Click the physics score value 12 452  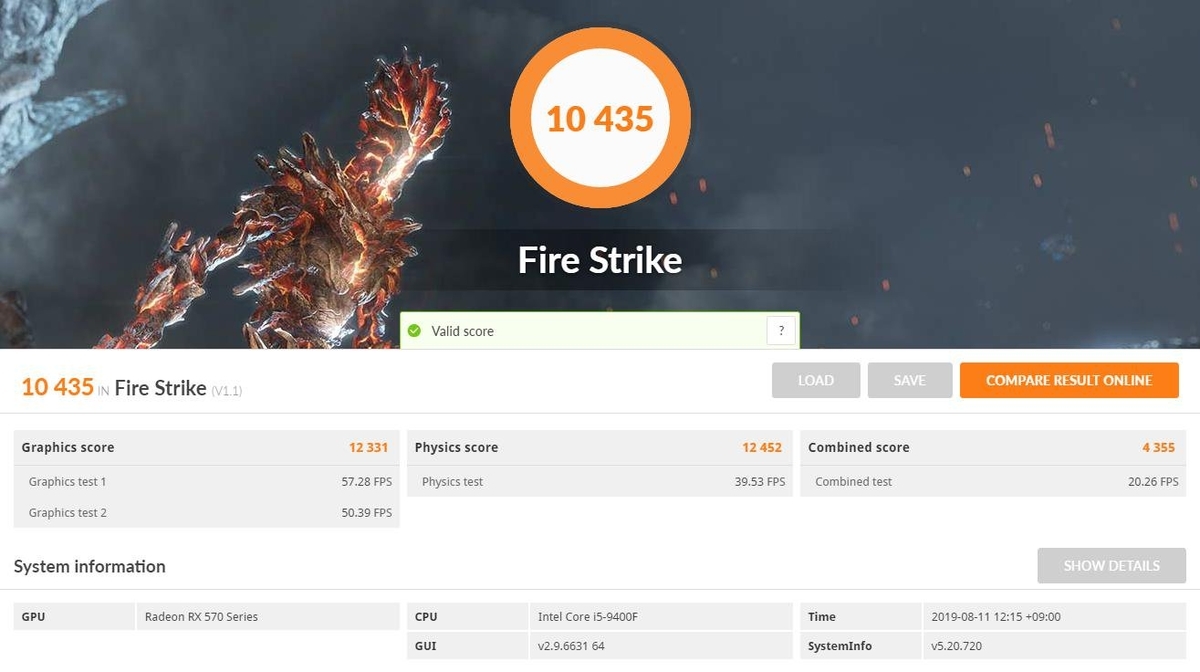762,447
